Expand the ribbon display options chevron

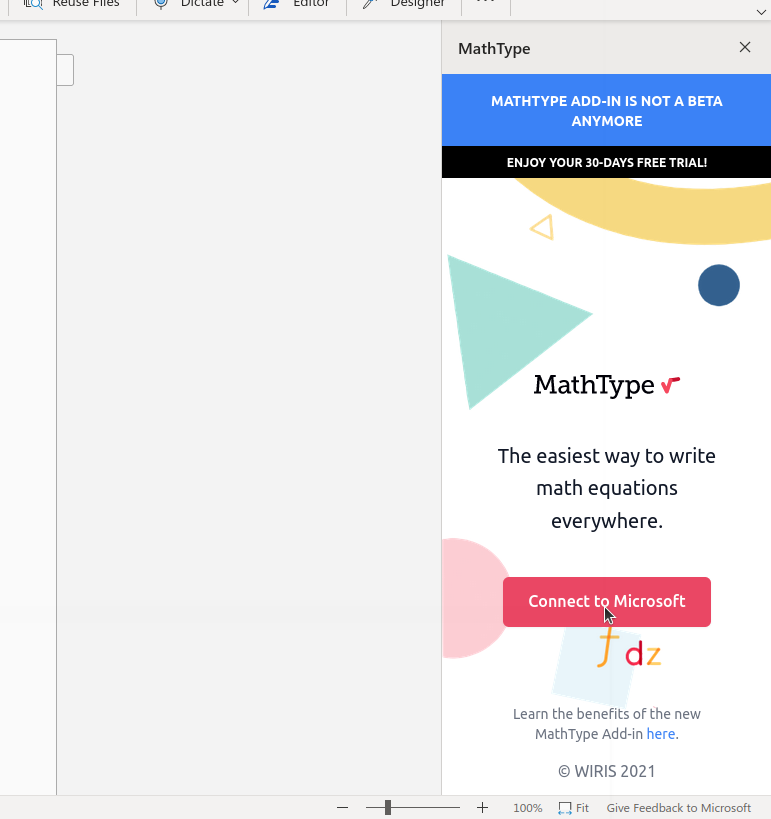click(x=761, y=11)
